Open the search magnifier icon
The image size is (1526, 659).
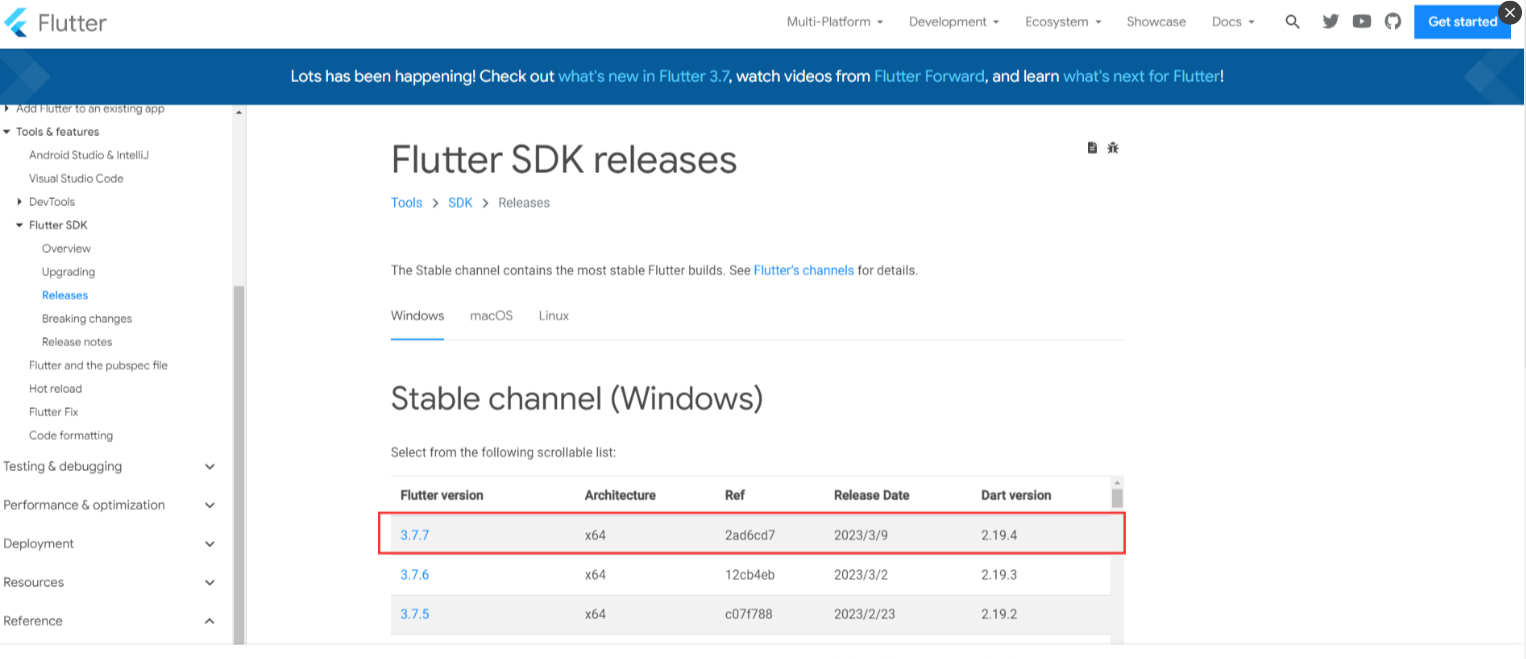[x=1292, y=22]
